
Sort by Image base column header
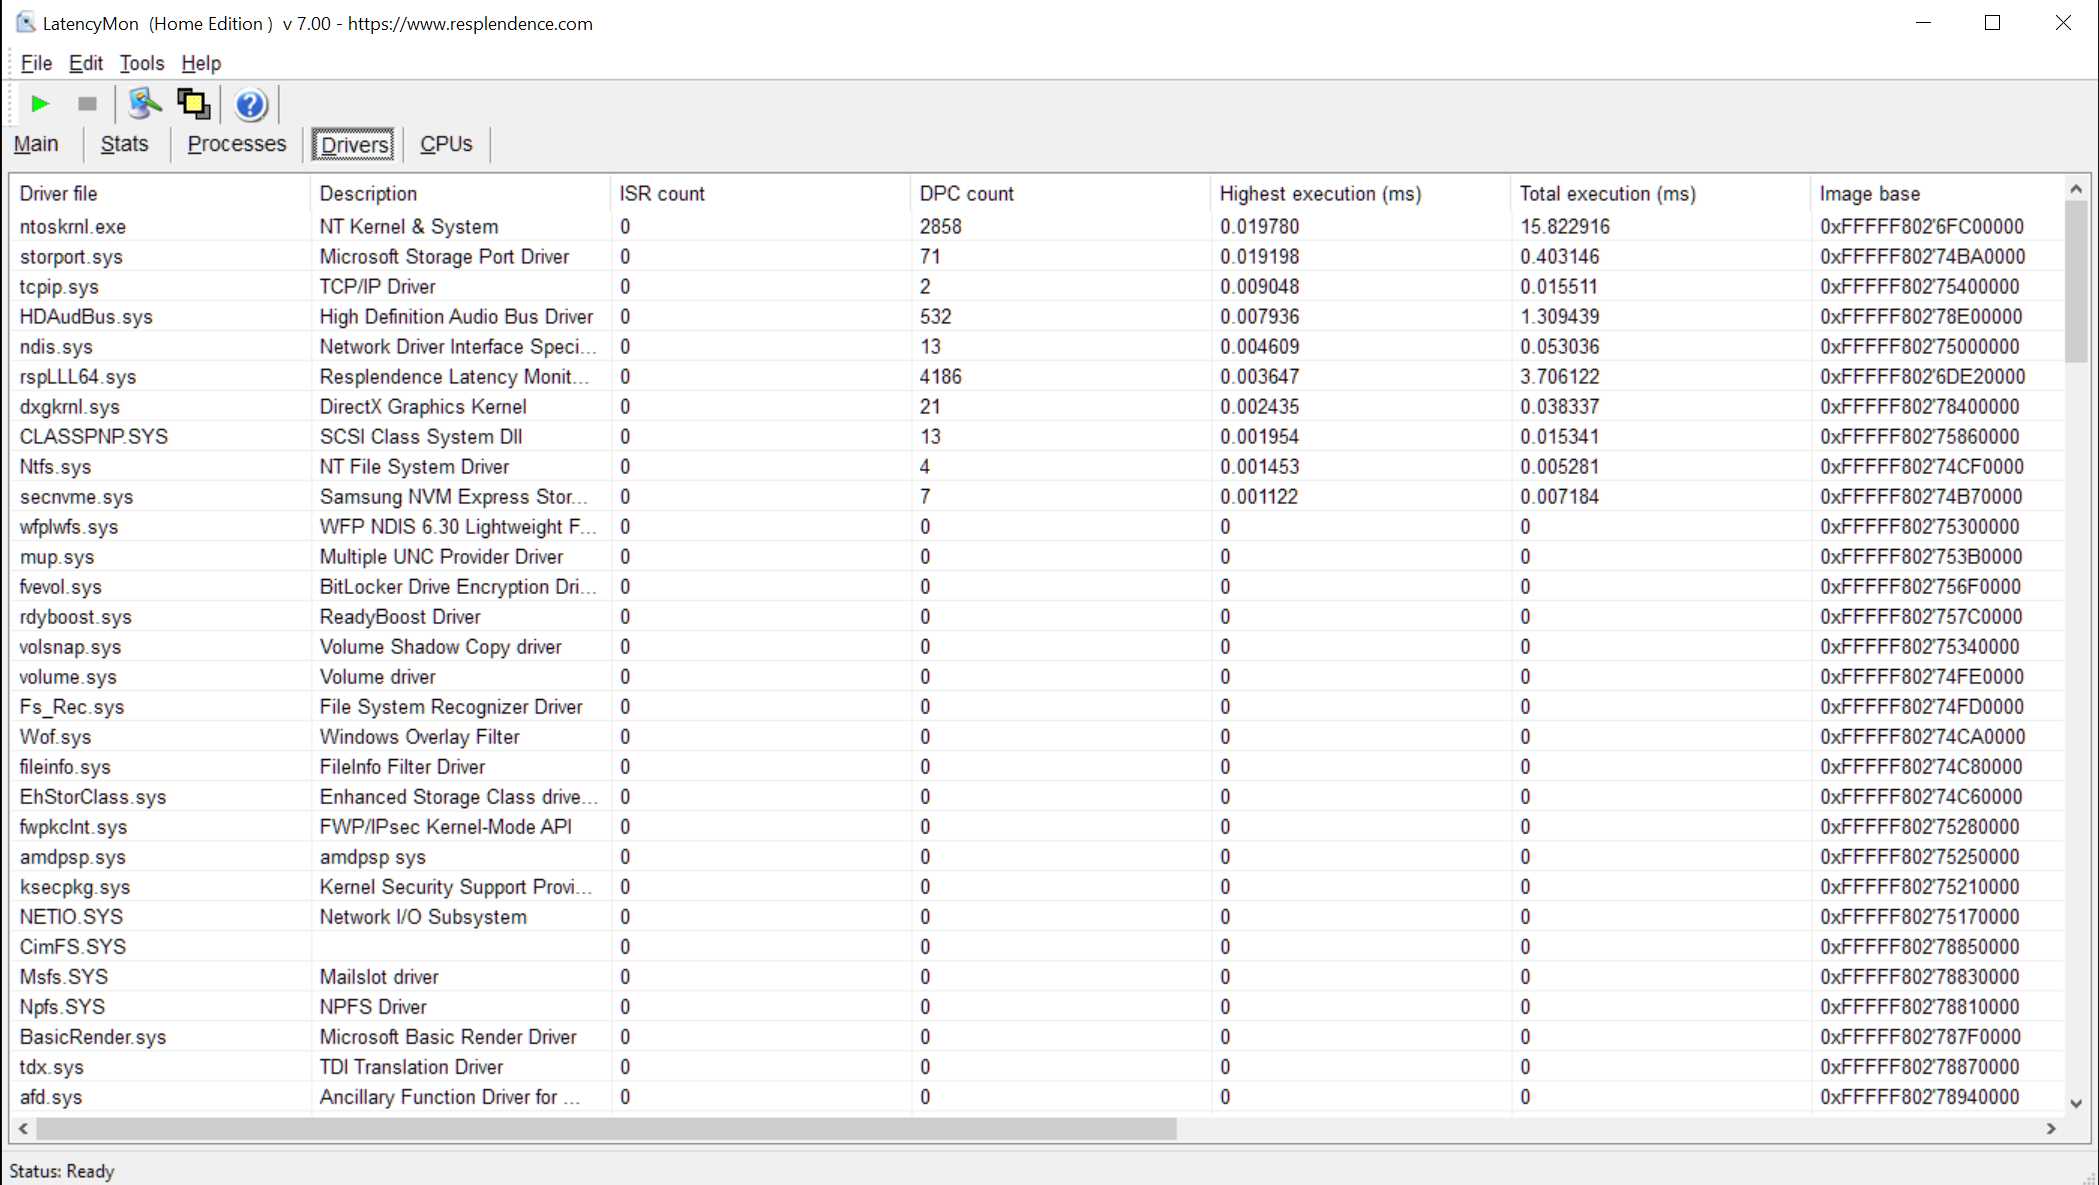(x=1937, y=194)
